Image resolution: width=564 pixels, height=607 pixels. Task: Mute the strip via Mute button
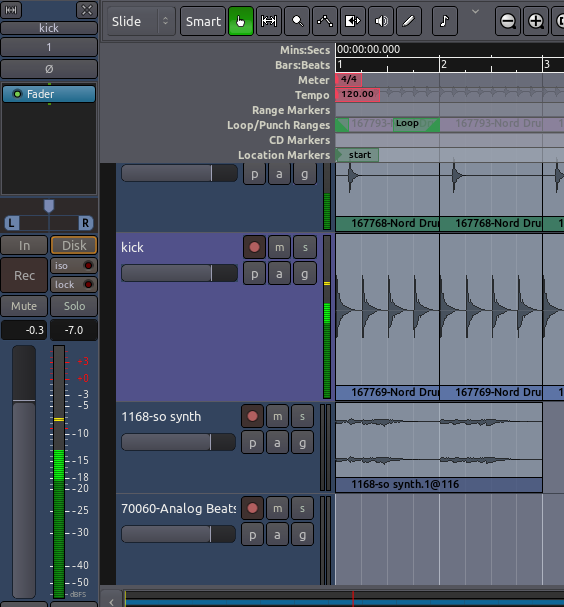click(x=24, y=306)
